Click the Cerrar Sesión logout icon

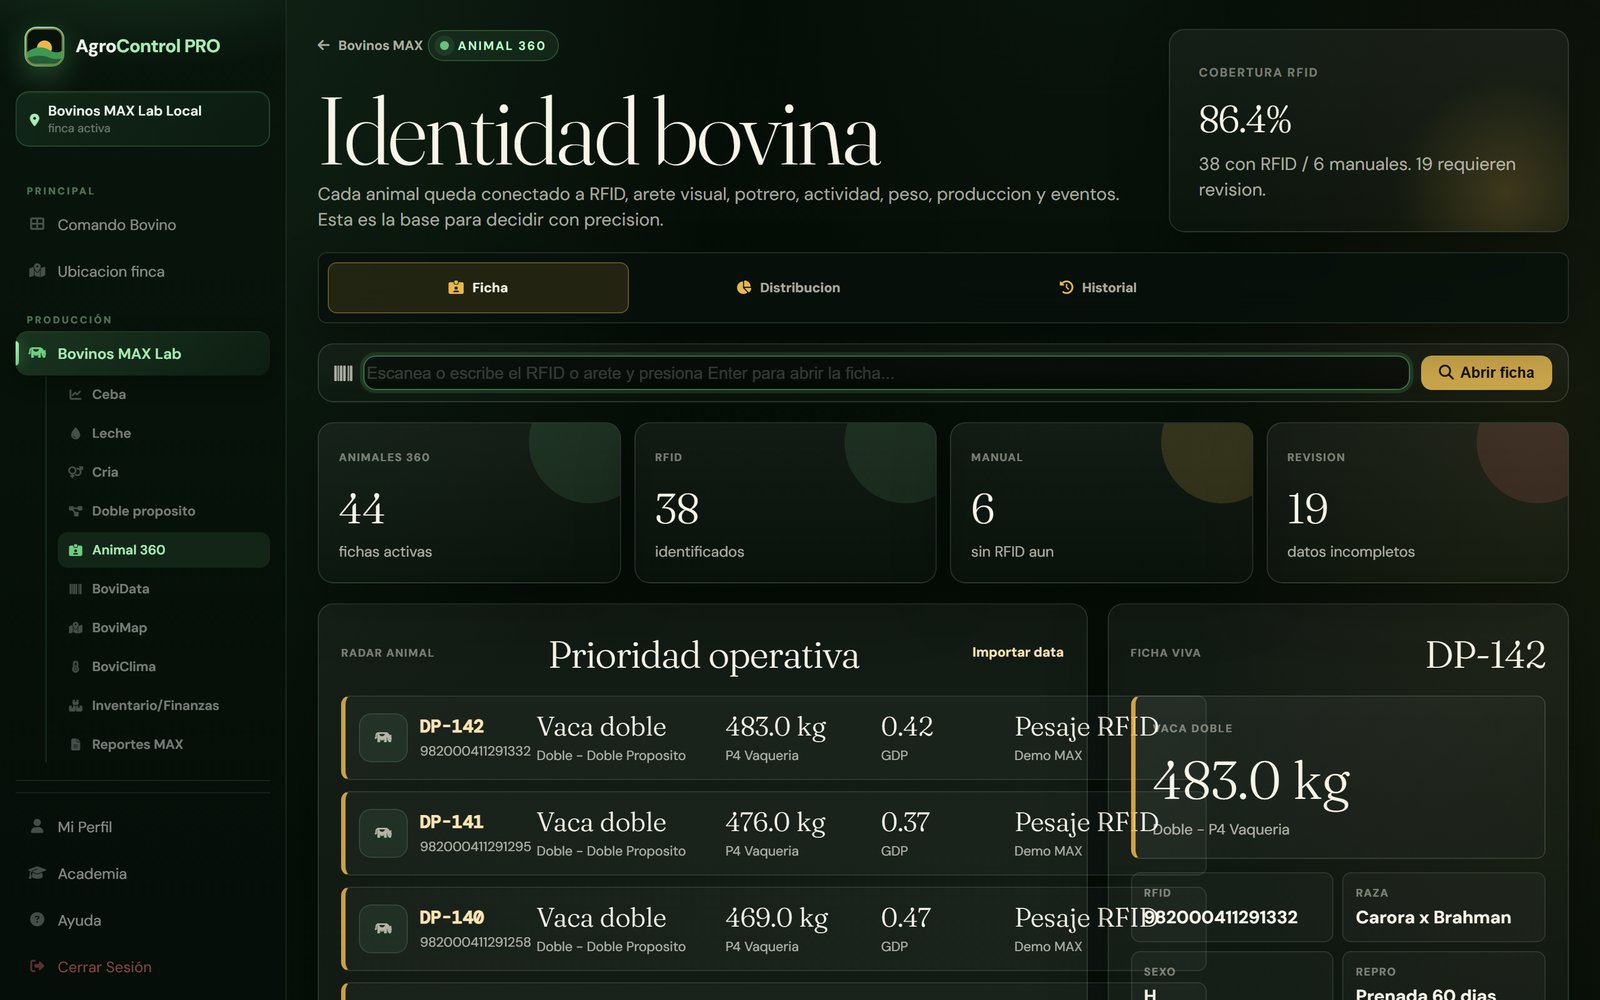(x=37, y=967)
